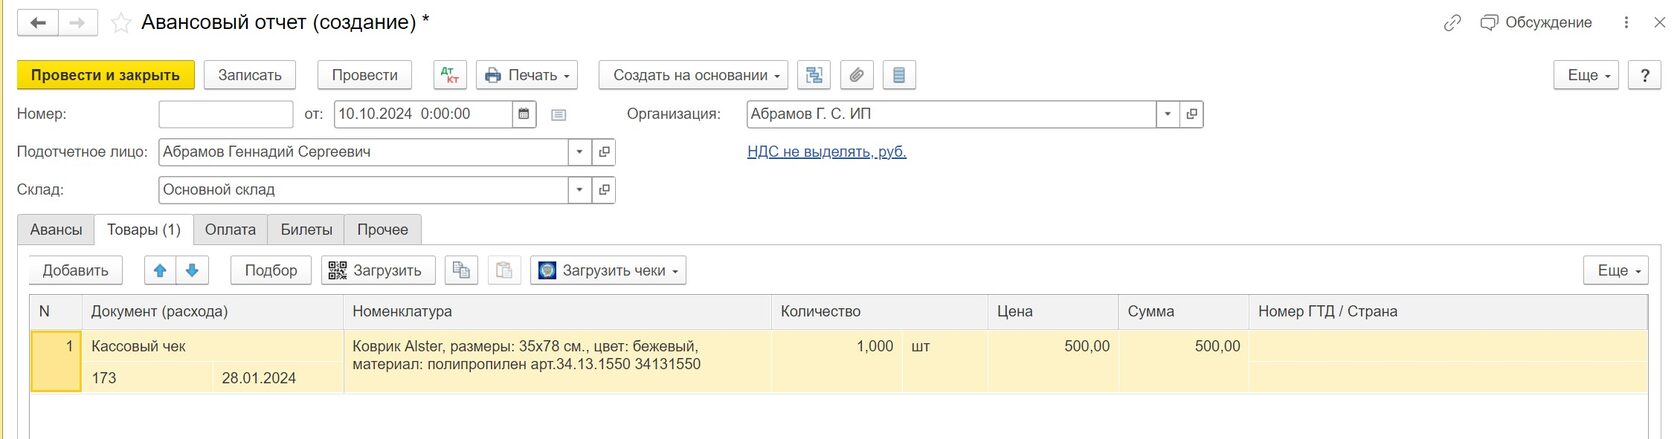Add the form to favorites with the star
The height and width of the screenshot is (439, 1680).
point(121,23)
